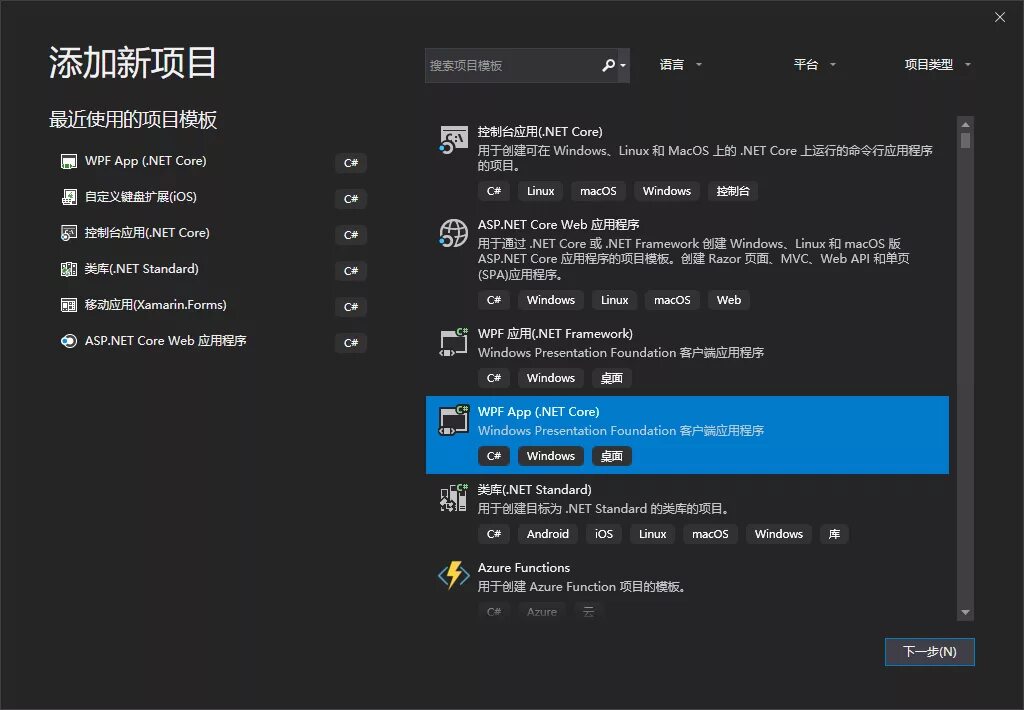
Task: Click C# badge beside 自定义键盘扩展(iOS)
Action: click(351, 199)
